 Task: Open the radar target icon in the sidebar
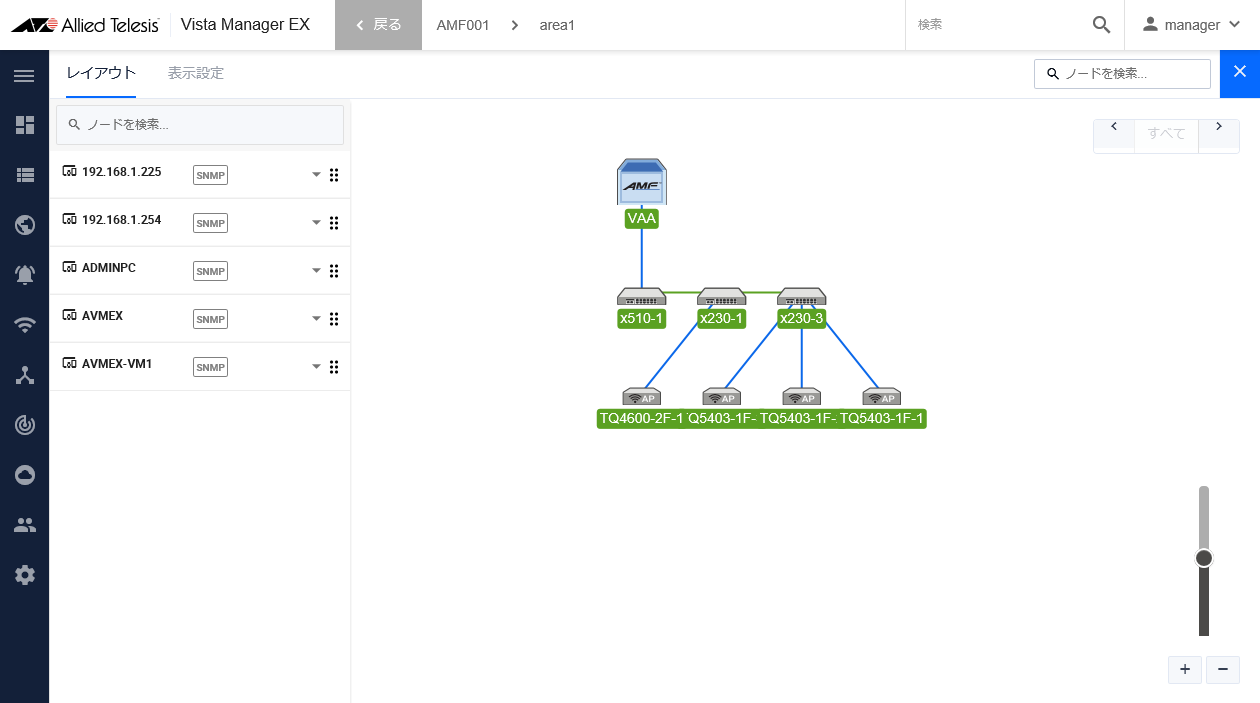[x=25, y=425]
